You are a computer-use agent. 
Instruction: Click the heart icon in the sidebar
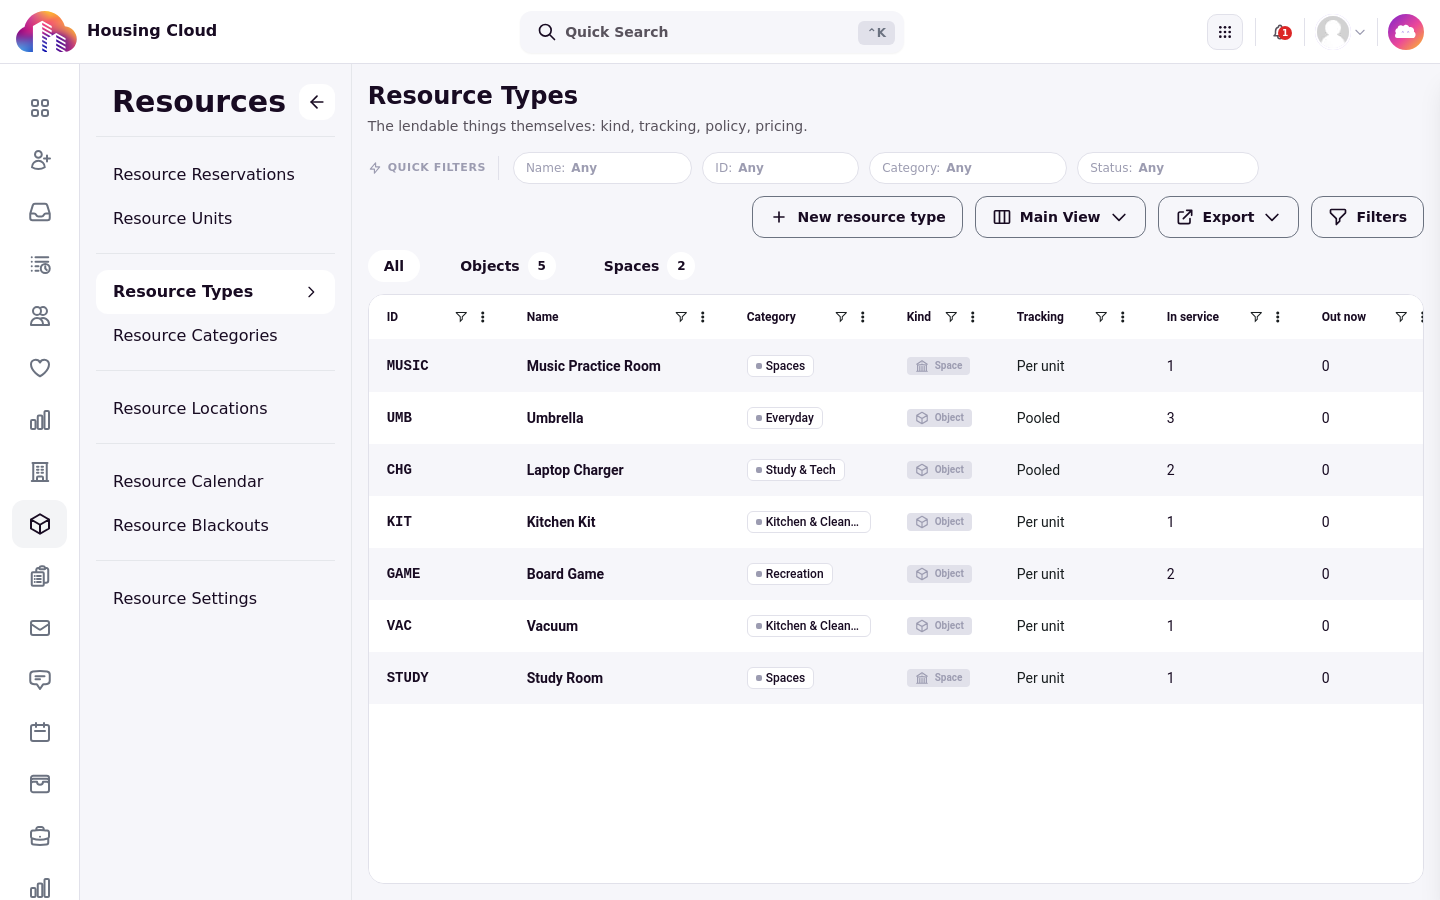(x=40, y=368)
